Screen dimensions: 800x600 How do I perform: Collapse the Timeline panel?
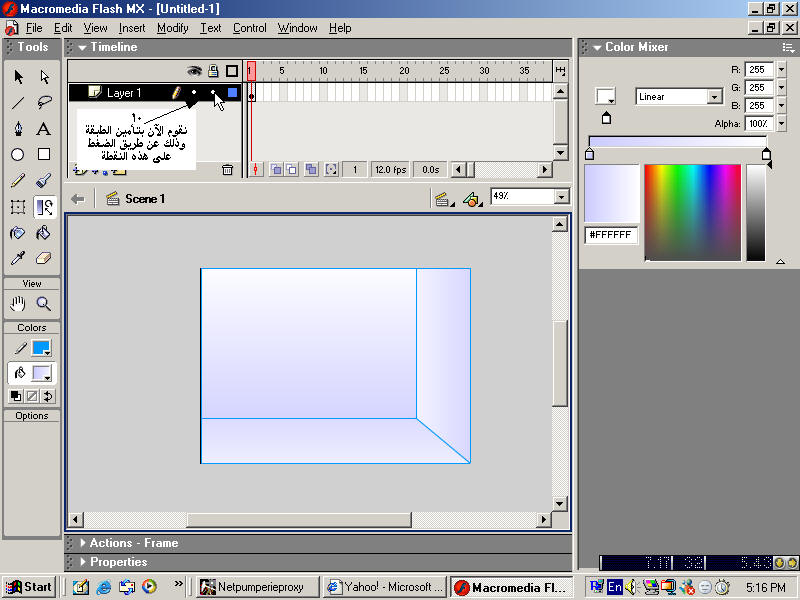pos(83,47)
